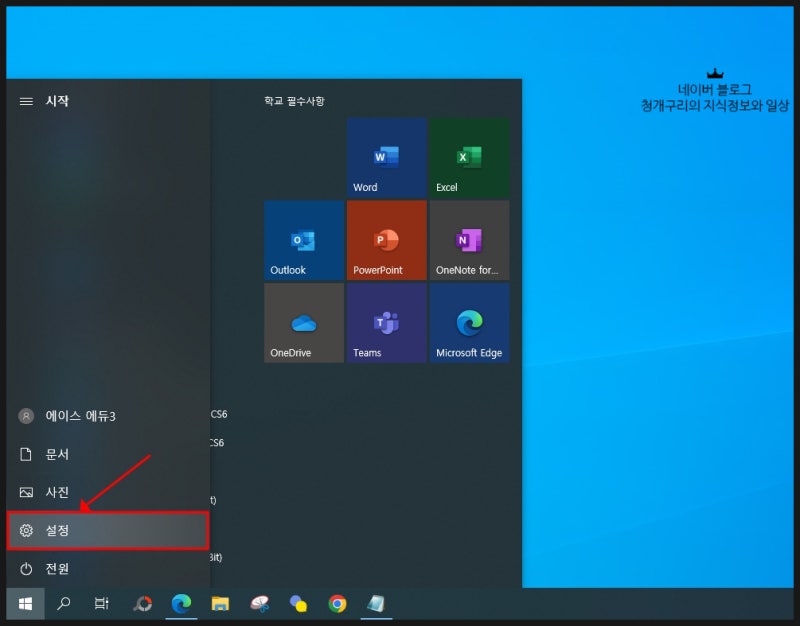Open the OneDrive tile
Image resolution: width=800 pixels, height=626 pixels.
tap(304, 323)
